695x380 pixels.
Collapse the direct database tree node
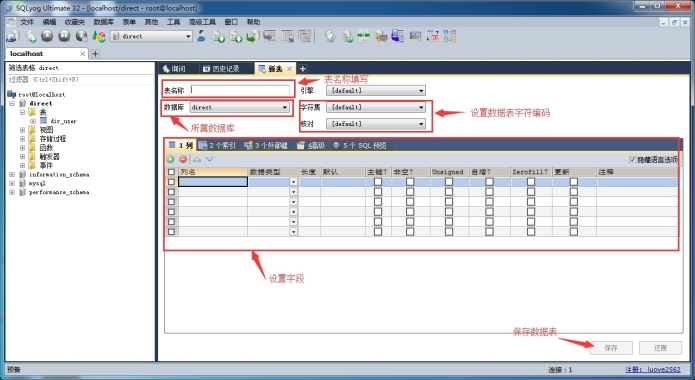coord(12,103)
